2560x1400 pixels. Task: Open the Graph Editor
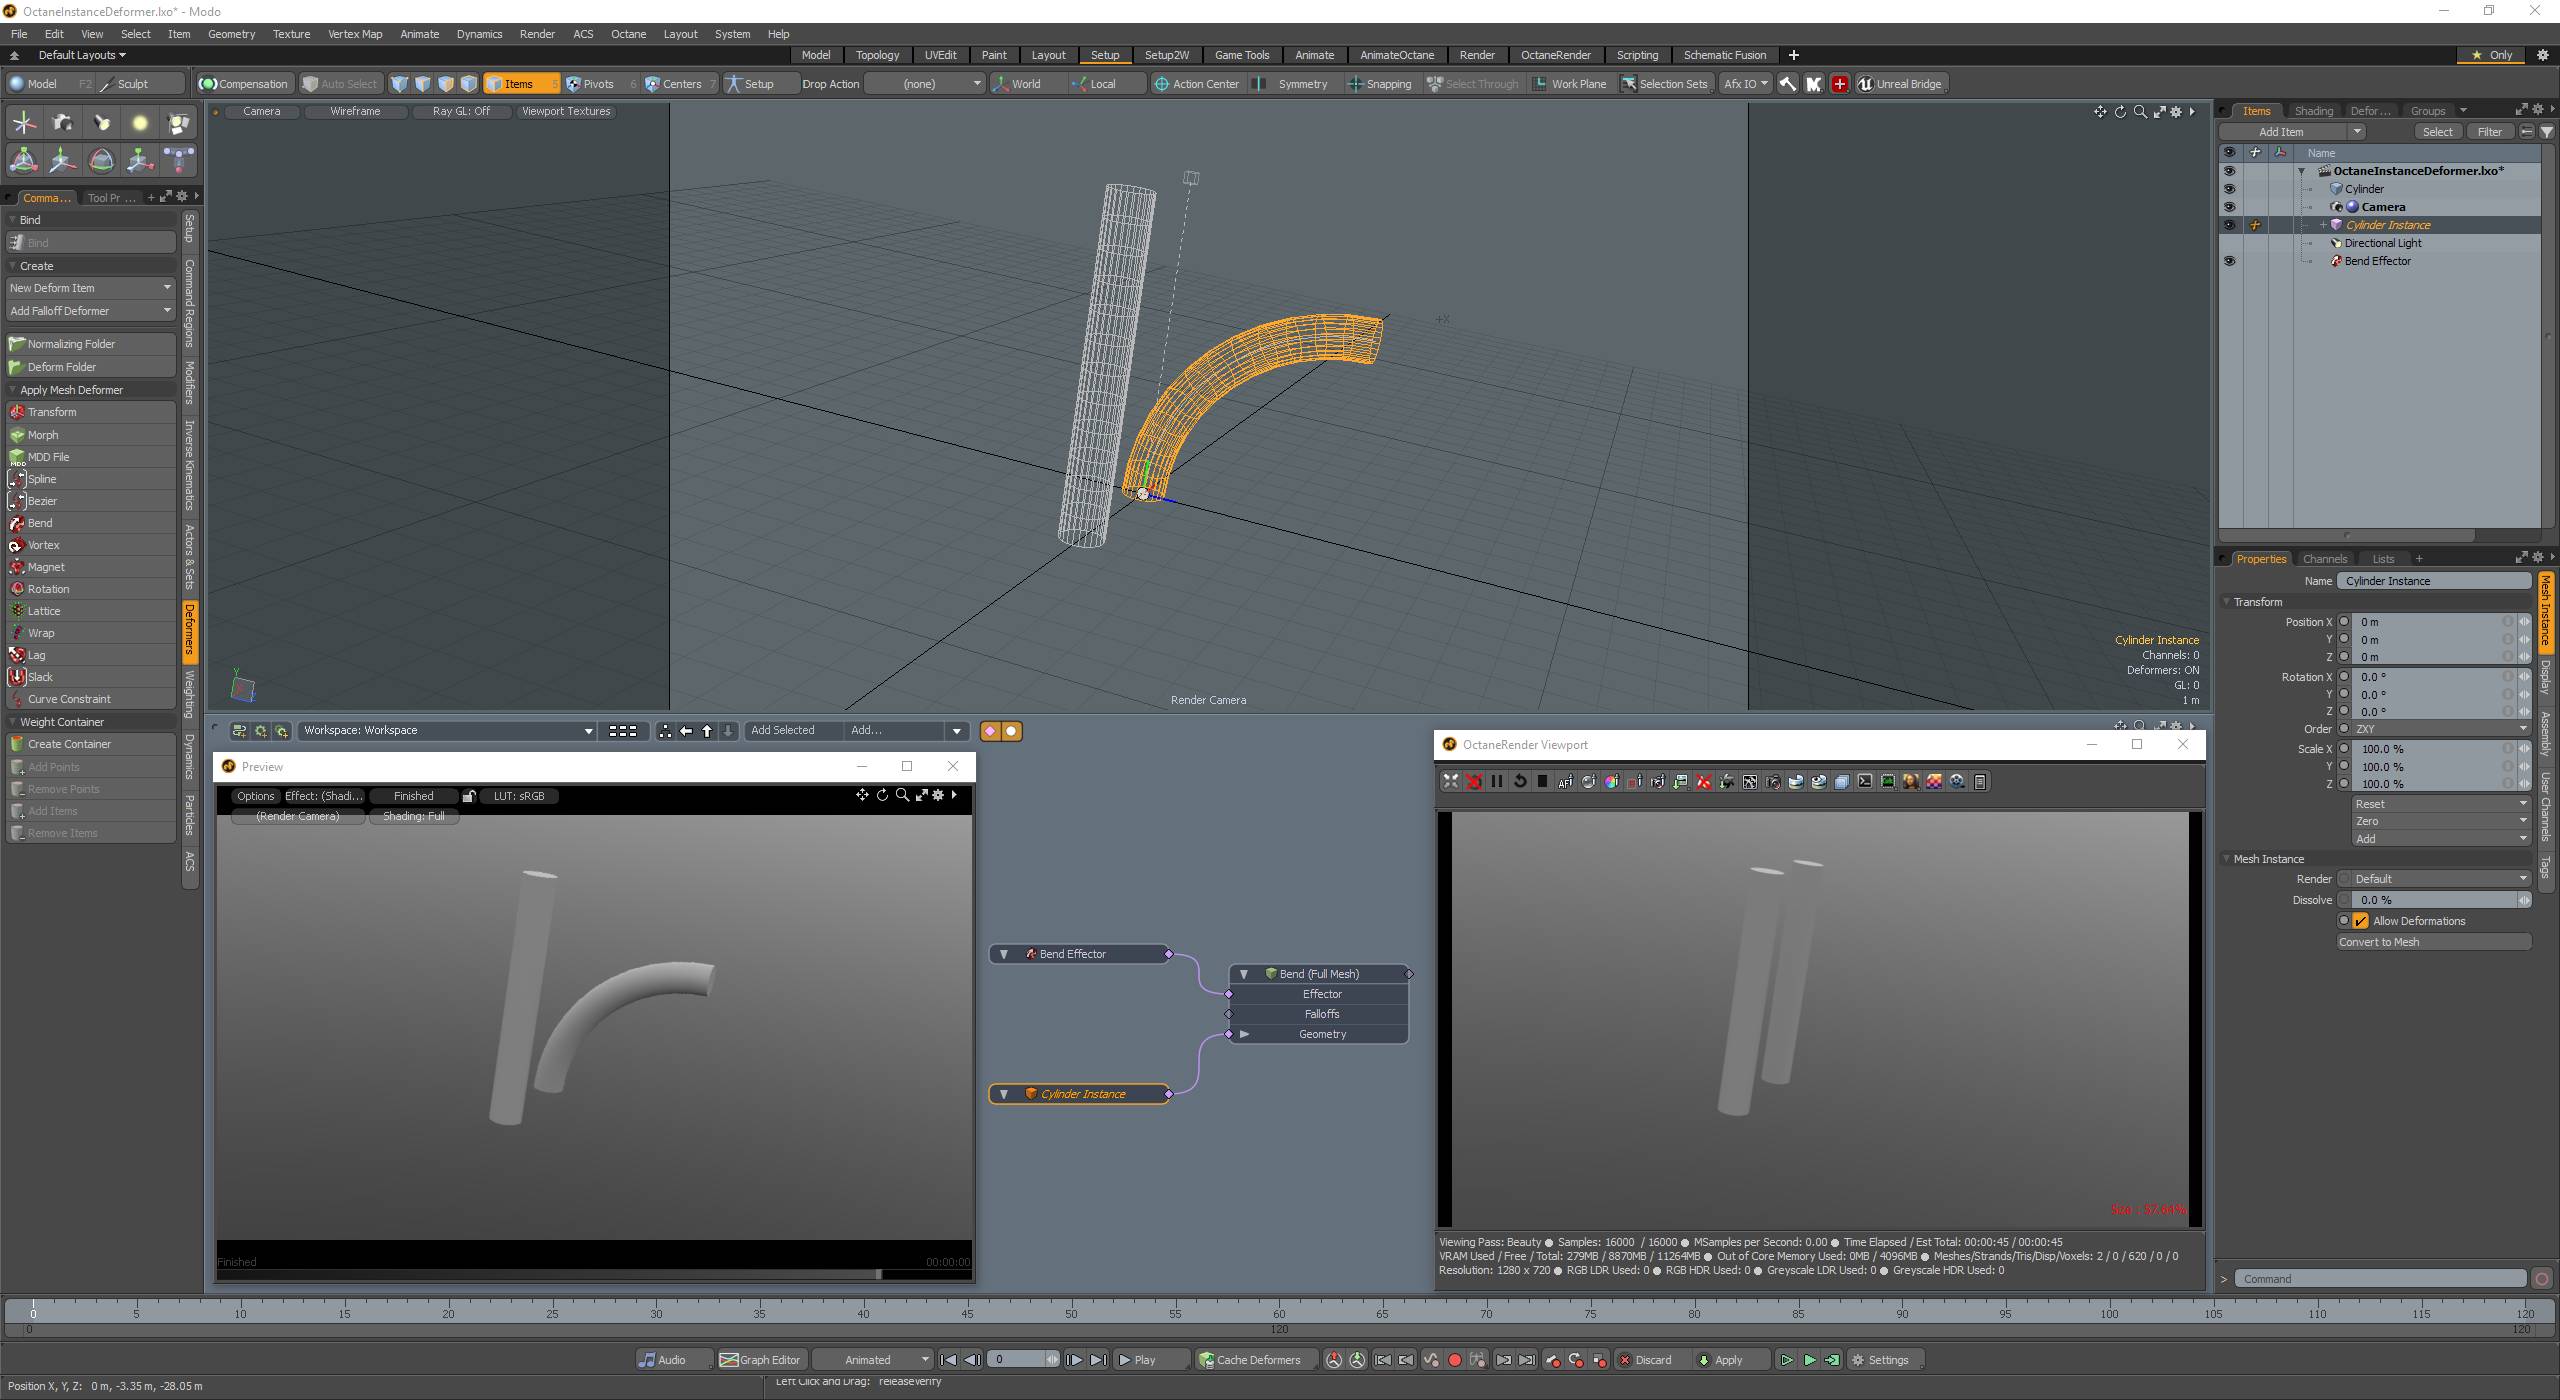click(761, 1360)
